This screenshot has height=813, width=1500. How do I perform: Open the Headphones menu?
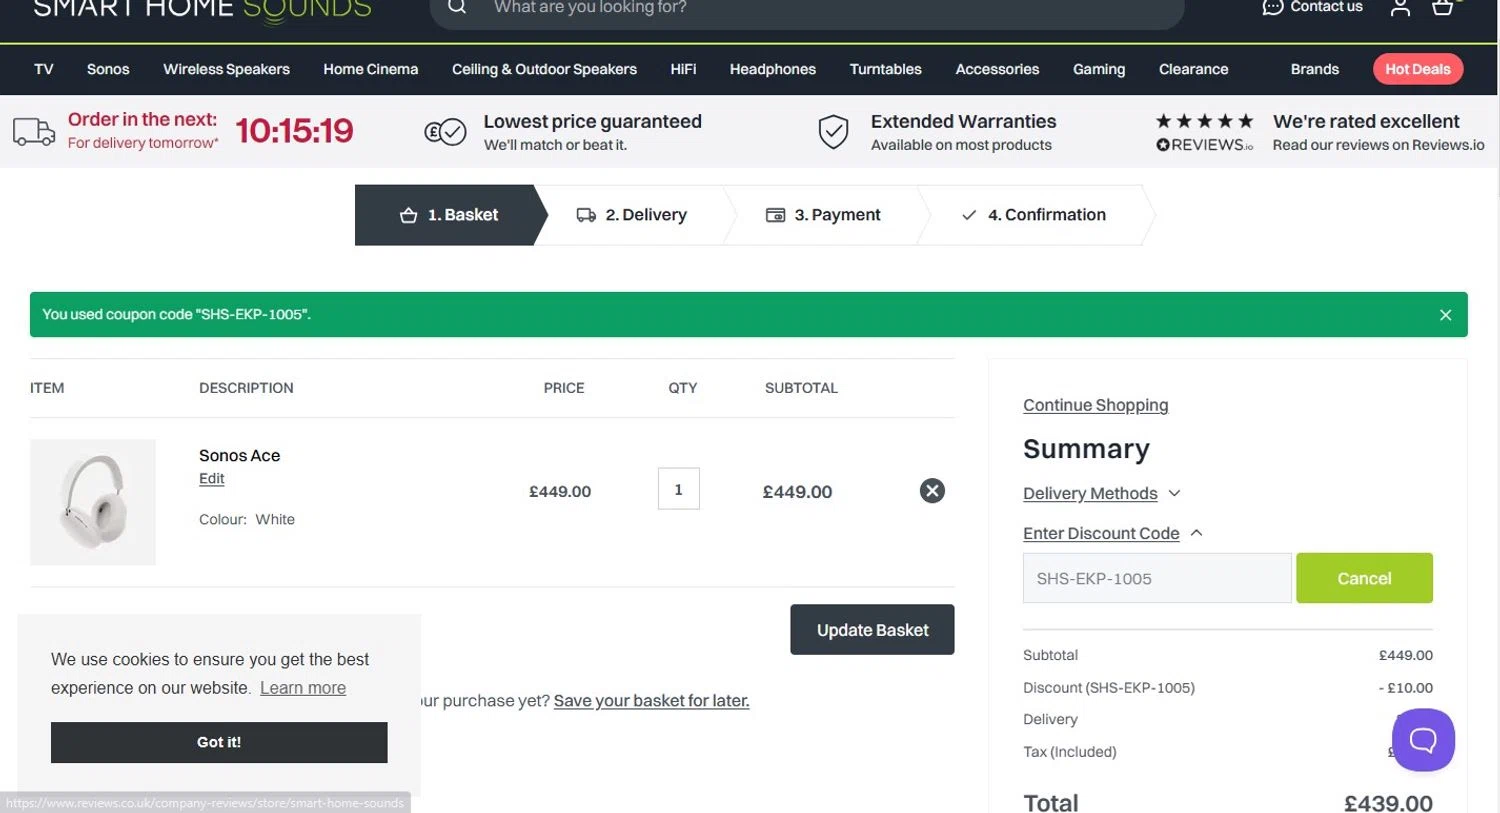point(773,69)
